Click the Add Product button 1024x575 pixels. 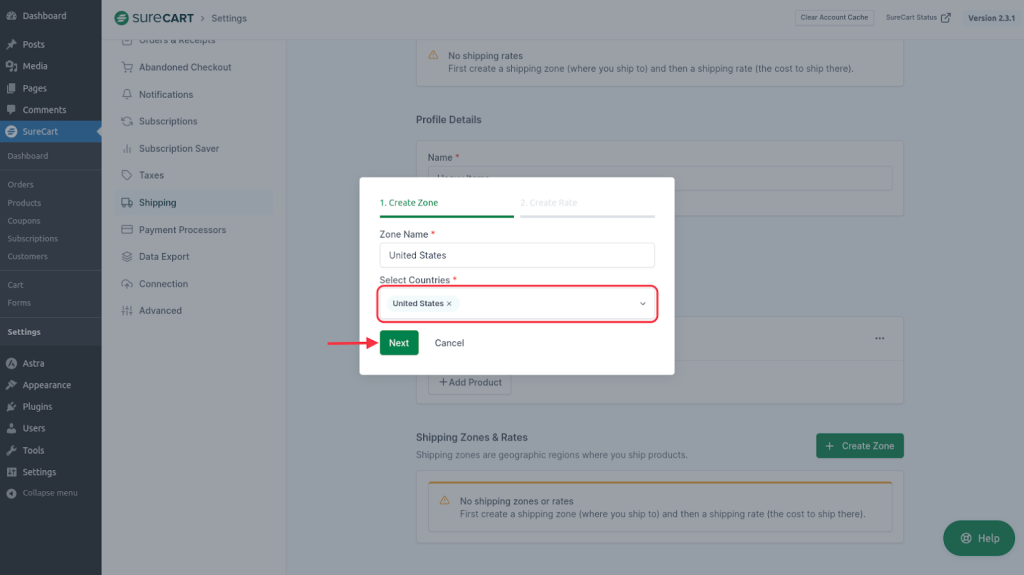470,382
